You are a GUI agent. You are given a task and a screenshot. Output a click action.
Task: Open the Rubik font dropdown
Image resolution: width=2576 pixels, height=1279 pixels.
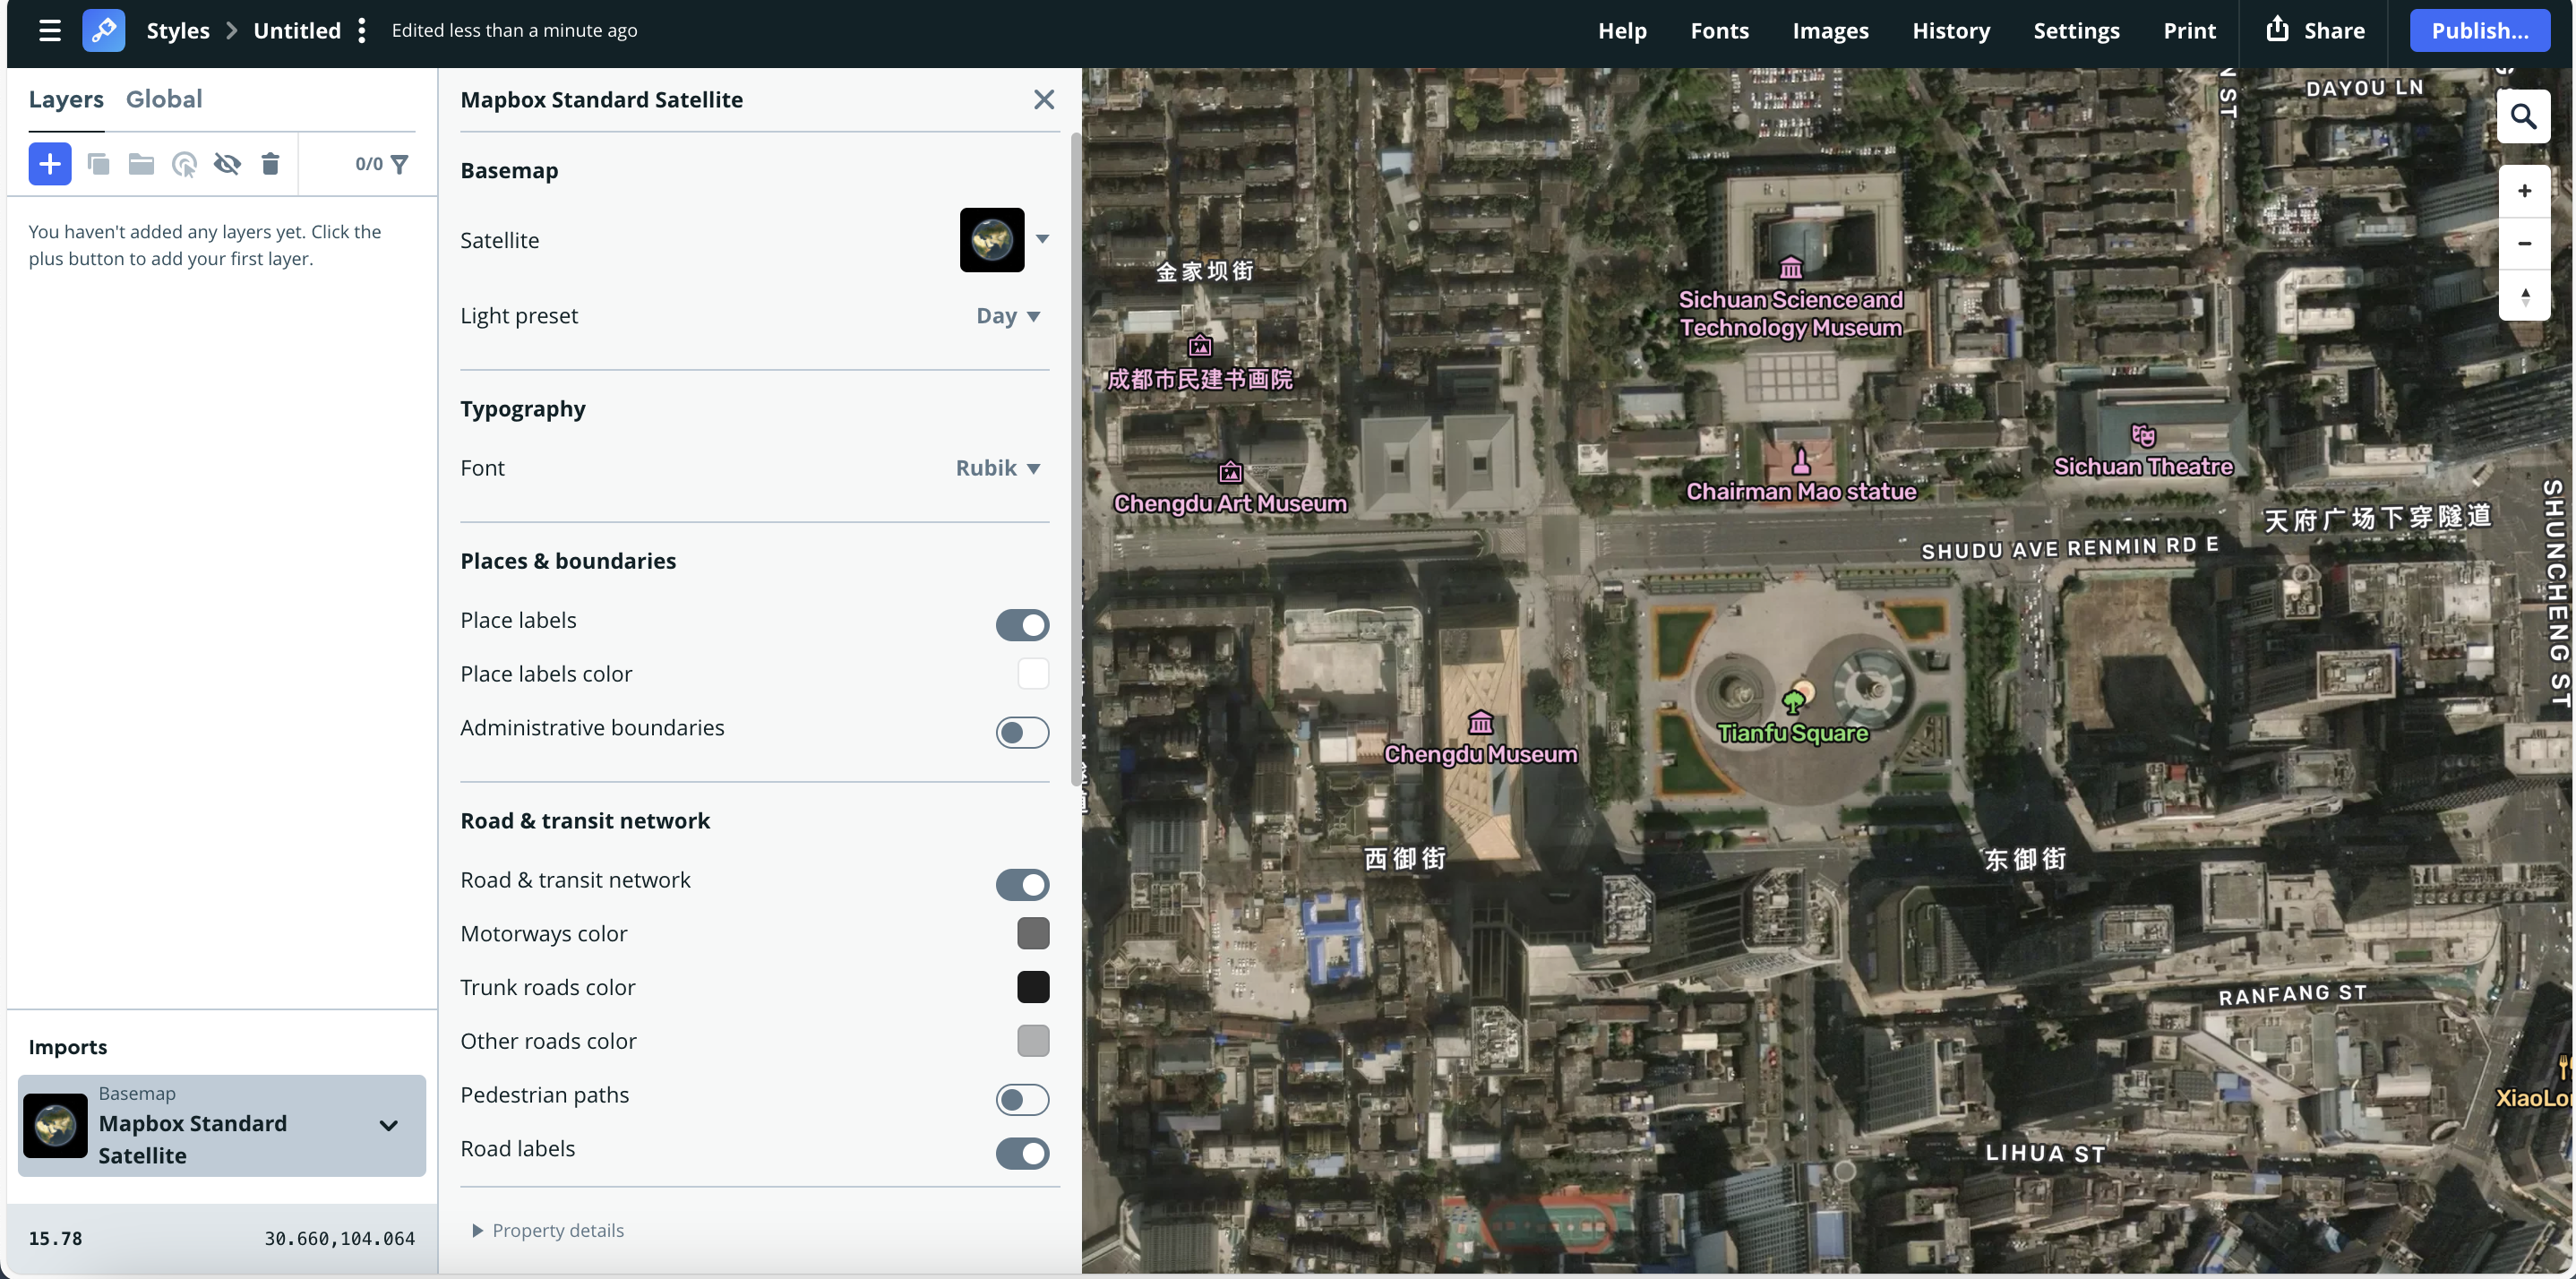[997, 468]
